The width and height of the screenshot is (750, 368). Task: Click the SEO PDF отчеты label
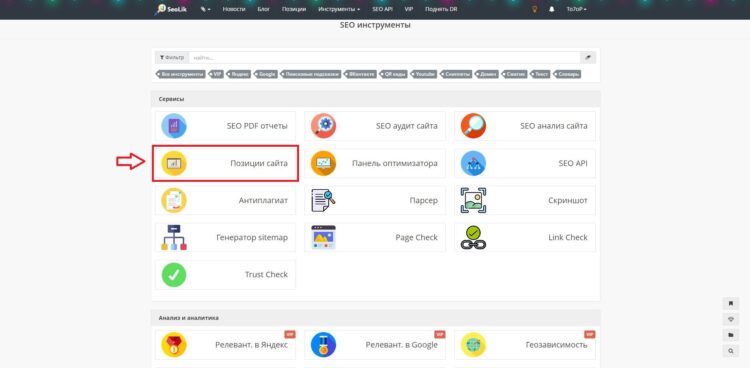click(x=257, y=126)
